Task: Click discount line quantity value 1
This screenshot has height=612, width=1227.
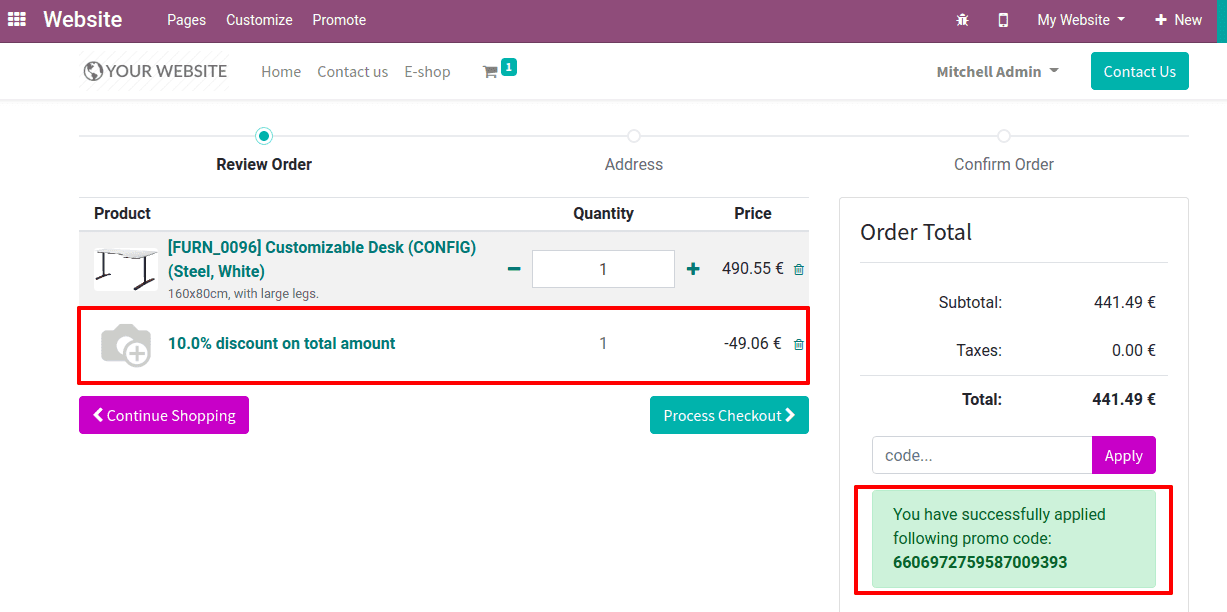Action: pos(603,344)
